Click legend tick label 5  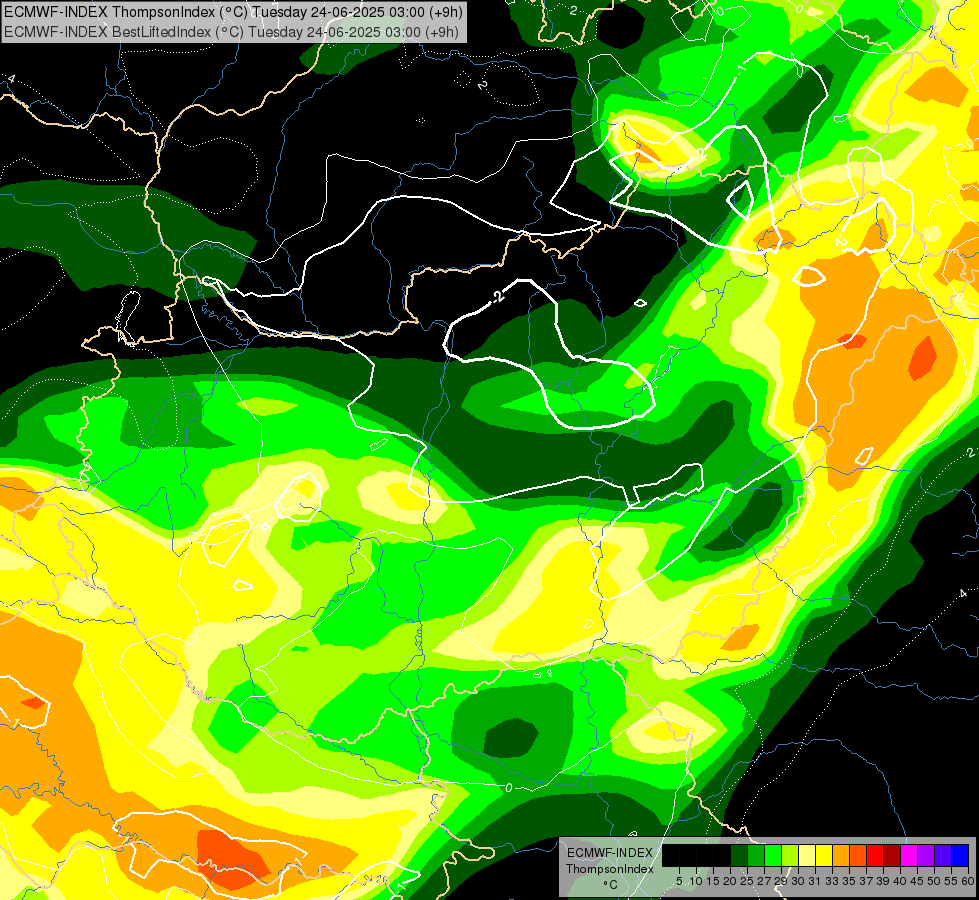point(679,881)
